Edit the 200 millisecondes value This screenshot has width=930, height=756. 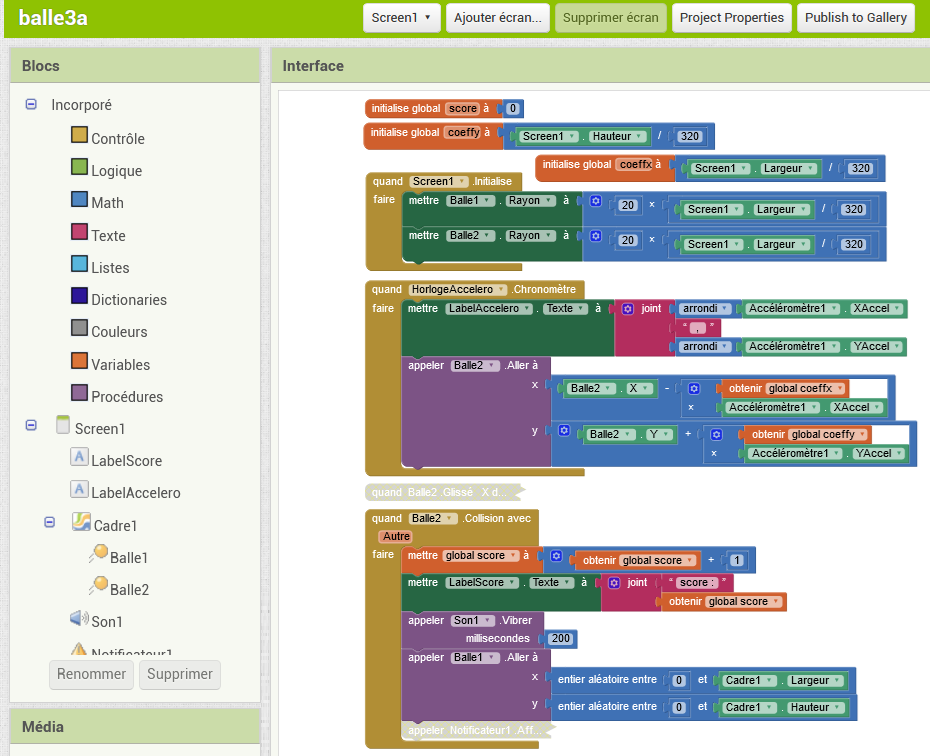pyautogui.click(x=560, y=639)
